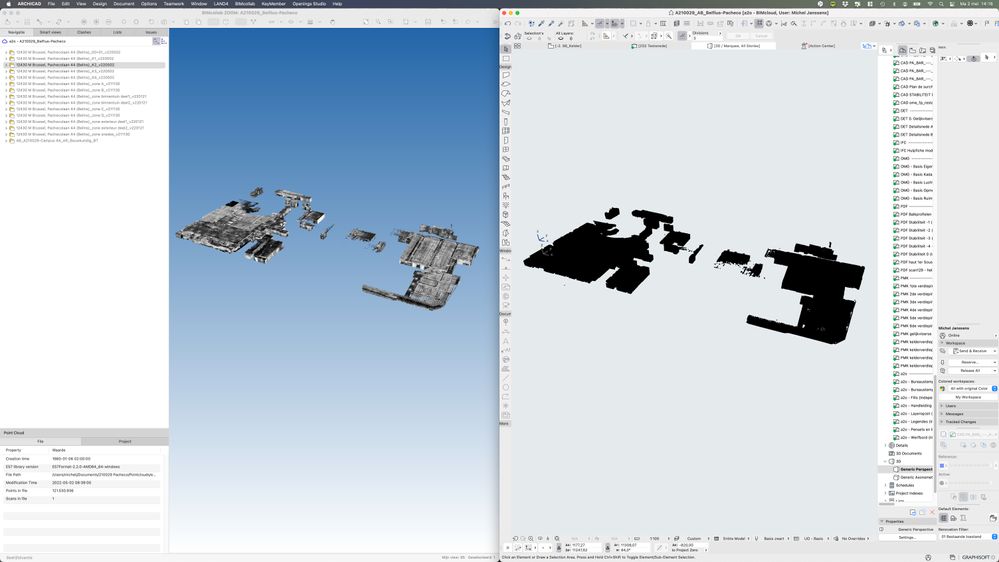The height and width of the screenshot is (562, 999).
Task: Click the Settings... button in Properties
Action: (x=907, y=537)
